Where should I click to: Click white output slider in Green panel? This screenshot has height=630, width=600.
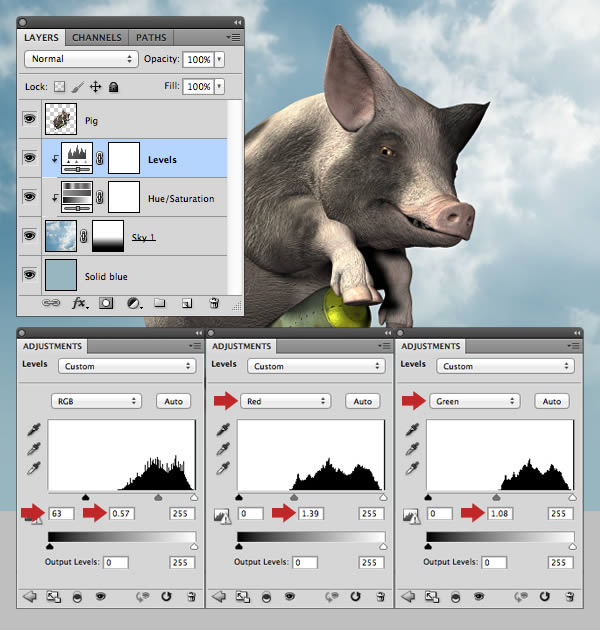573,546
